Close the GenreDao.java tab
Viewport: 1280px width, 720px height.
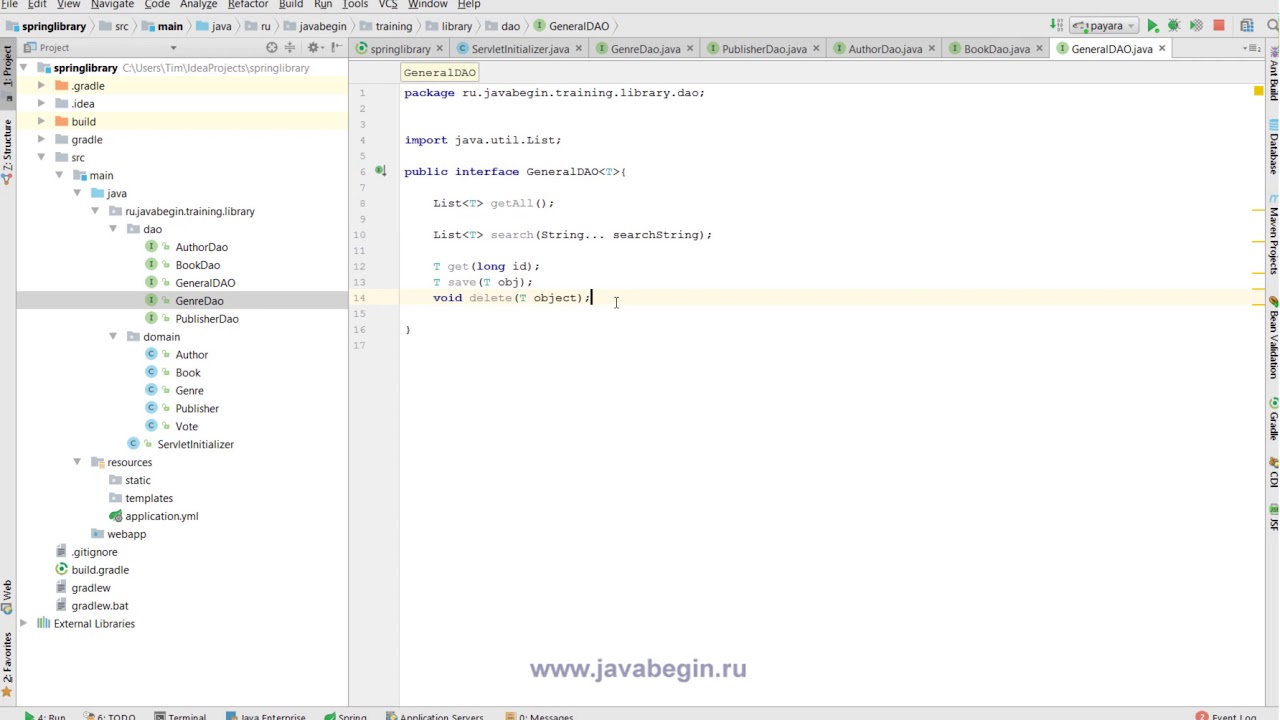coord(689,49)
